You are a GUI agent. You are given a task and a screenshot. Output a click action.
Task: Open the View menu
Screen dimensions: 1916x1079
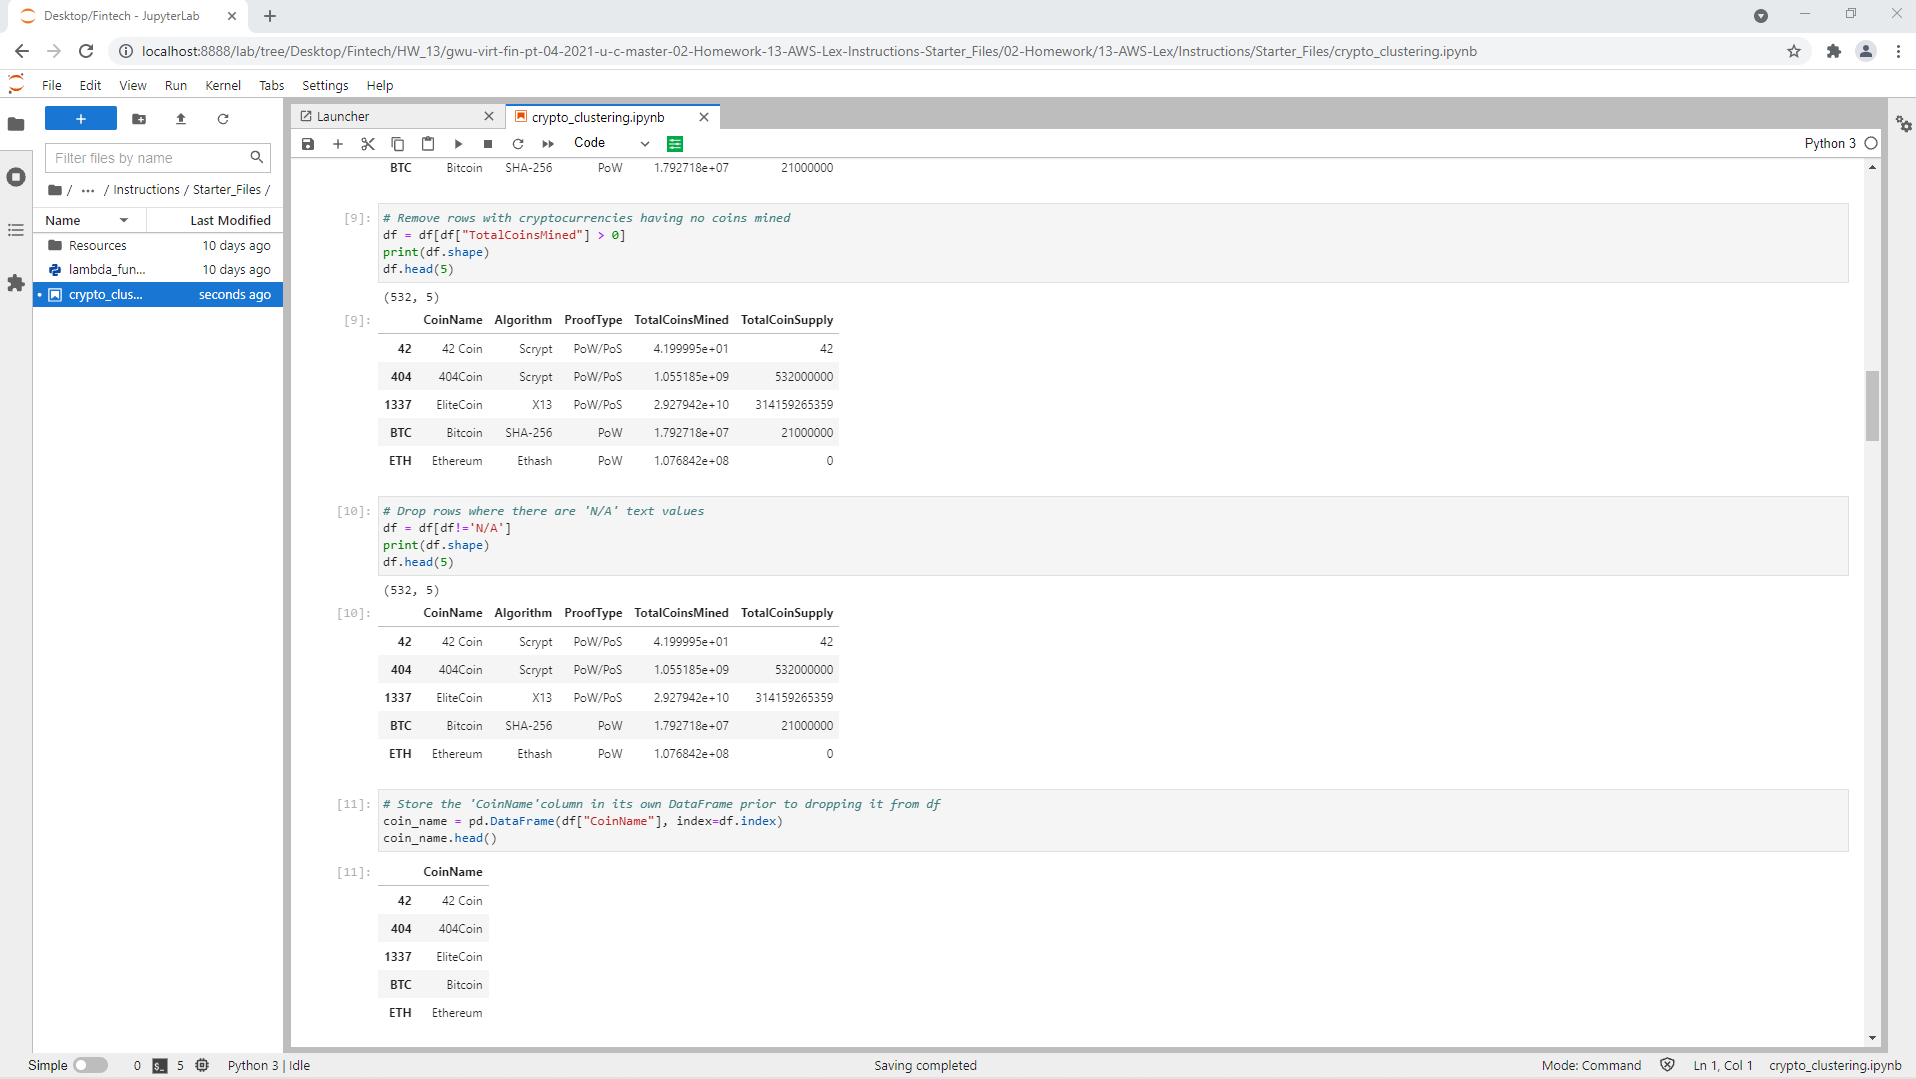pos(133,86)
